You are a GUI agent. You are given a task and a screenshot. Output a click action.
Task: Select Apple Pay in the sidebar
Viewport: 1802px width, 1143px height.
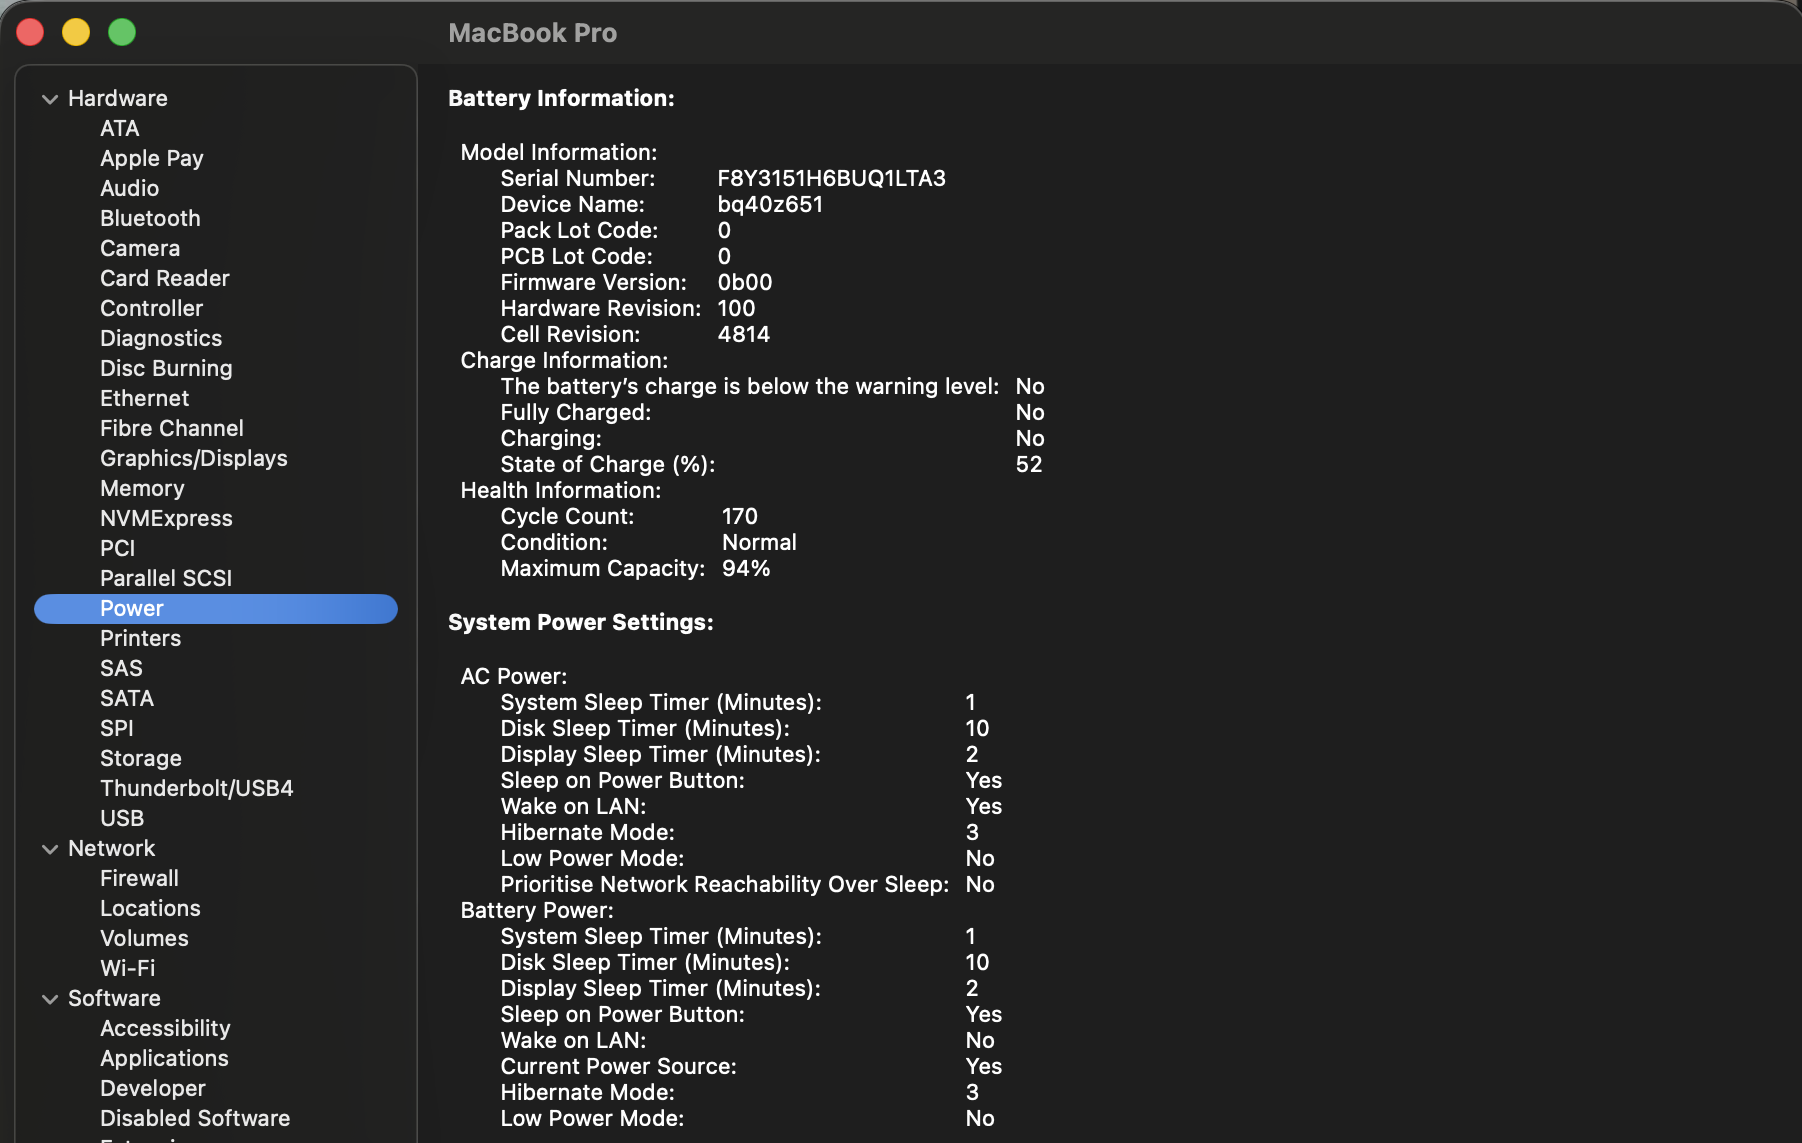[151, 158]
